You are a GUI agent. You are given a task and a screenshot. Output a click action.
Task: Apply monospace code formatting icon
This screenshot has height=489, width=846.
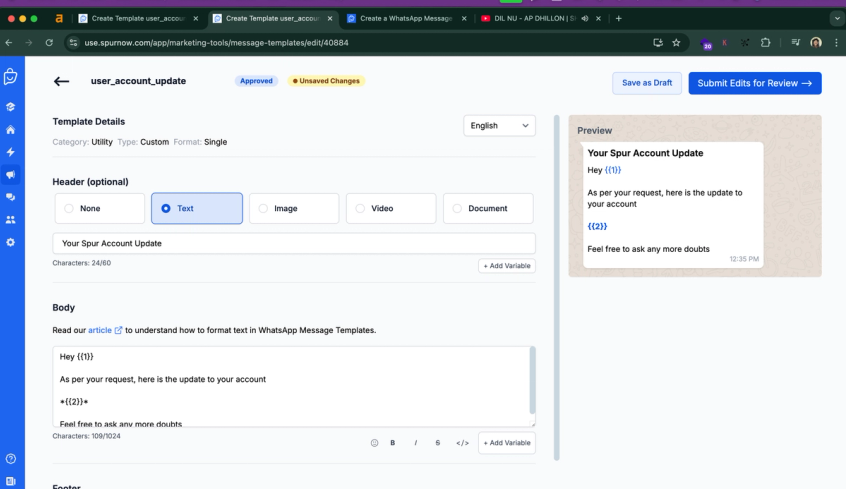pos(462,443)
